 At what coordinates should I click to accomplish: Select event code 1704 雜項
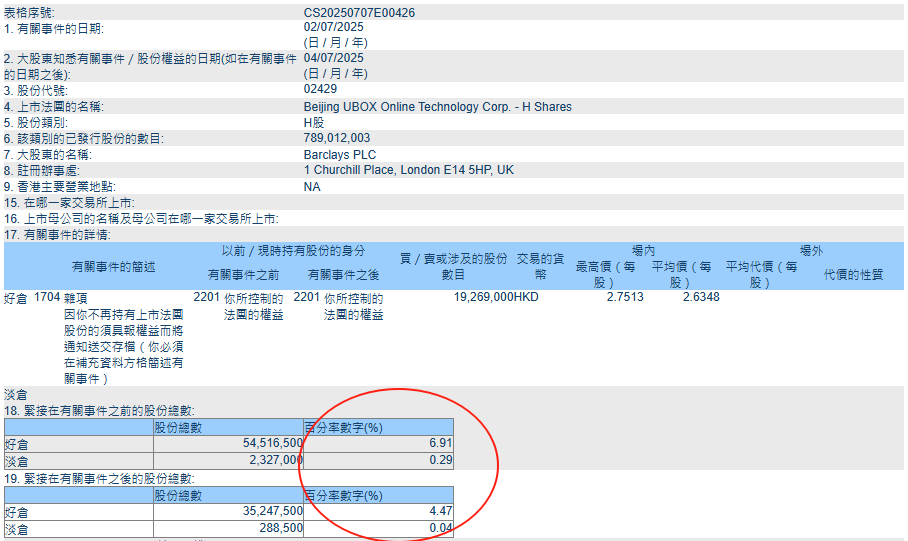click(x=61, y=298)
